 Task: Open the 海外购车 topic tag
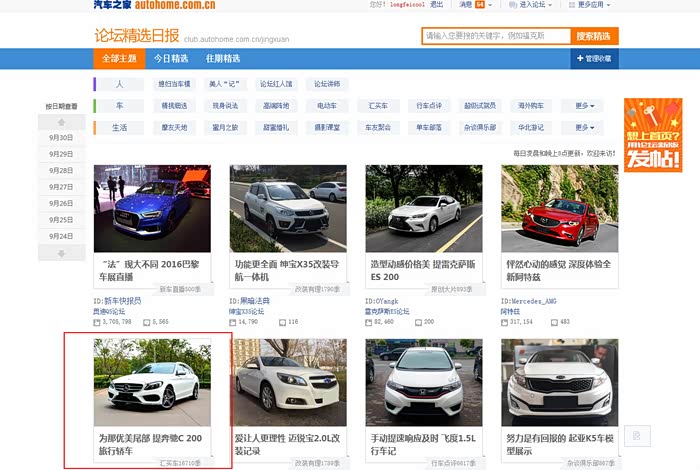[531, 106]
